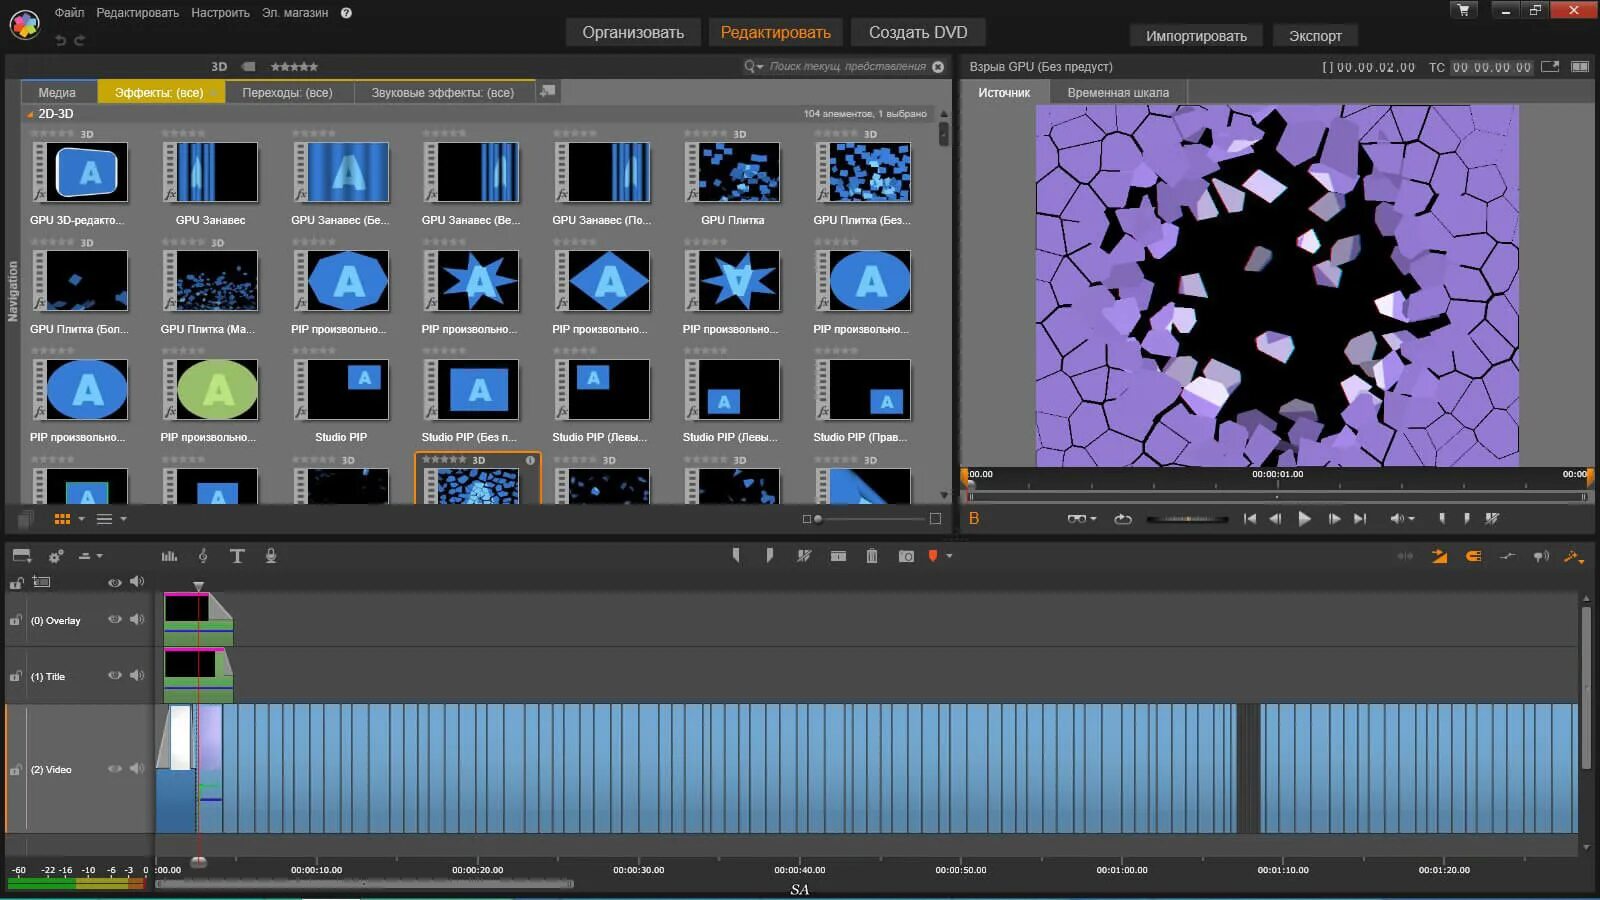1600x900 pixels.
Task: Click the shuttle speed slider in preview
Action: 1187,519
